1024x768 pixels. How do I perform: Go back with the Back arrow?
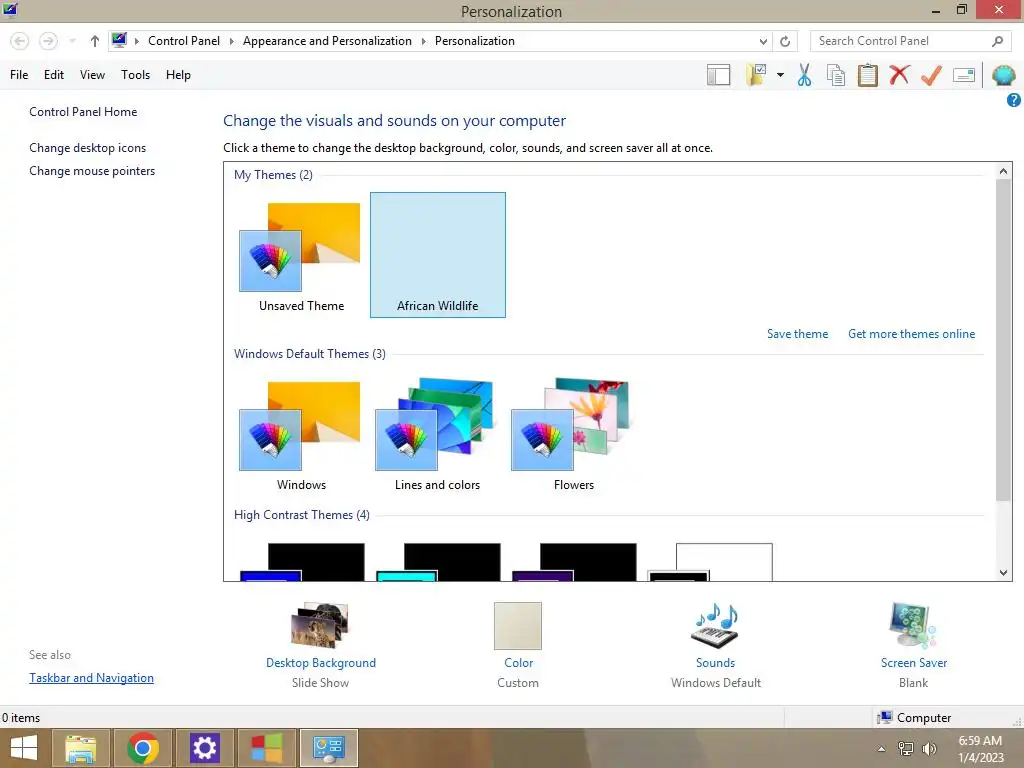20,41
